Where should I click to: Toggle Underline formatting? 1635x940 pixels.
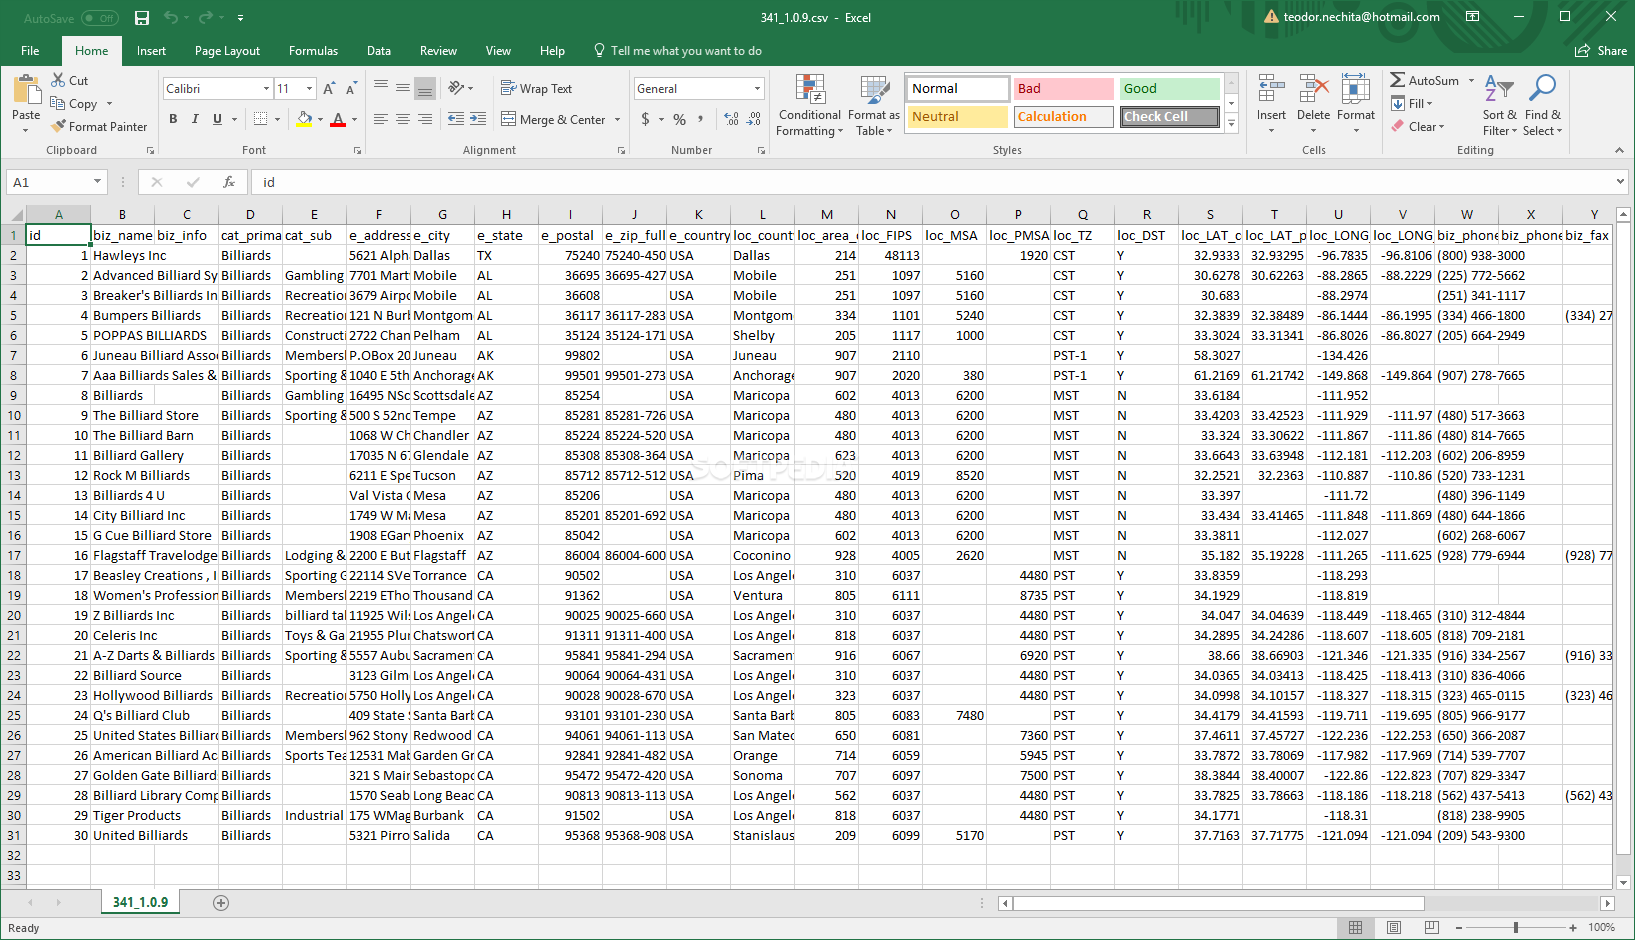(x=217, y=119)
